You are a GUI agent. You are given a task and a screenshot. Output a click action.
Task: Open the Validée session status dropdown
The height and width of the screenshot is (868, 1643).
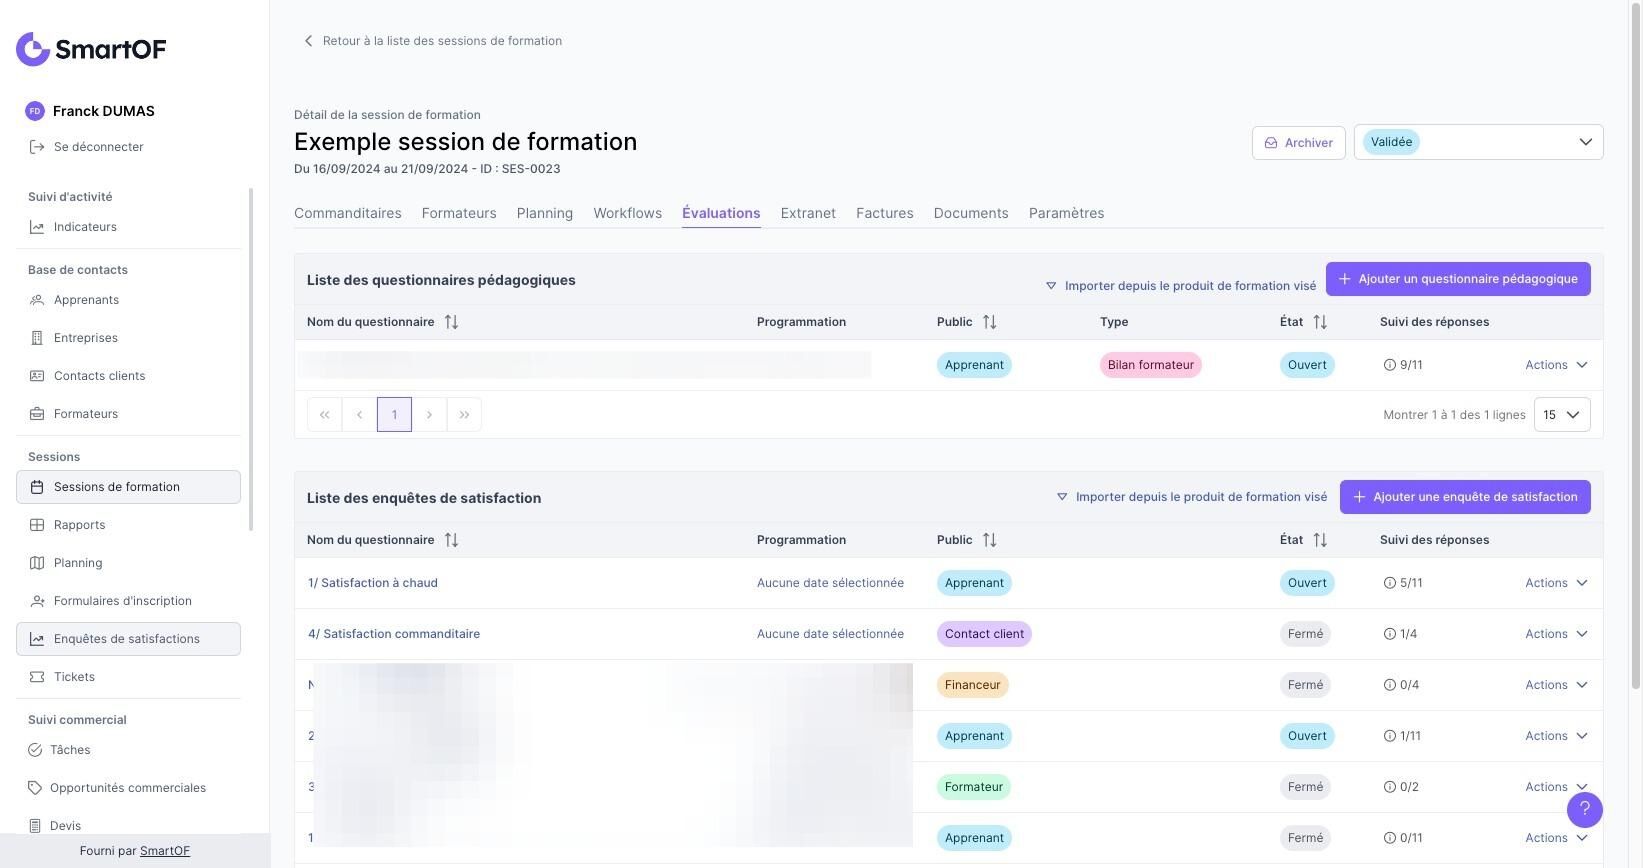(x=1478, y=142)
